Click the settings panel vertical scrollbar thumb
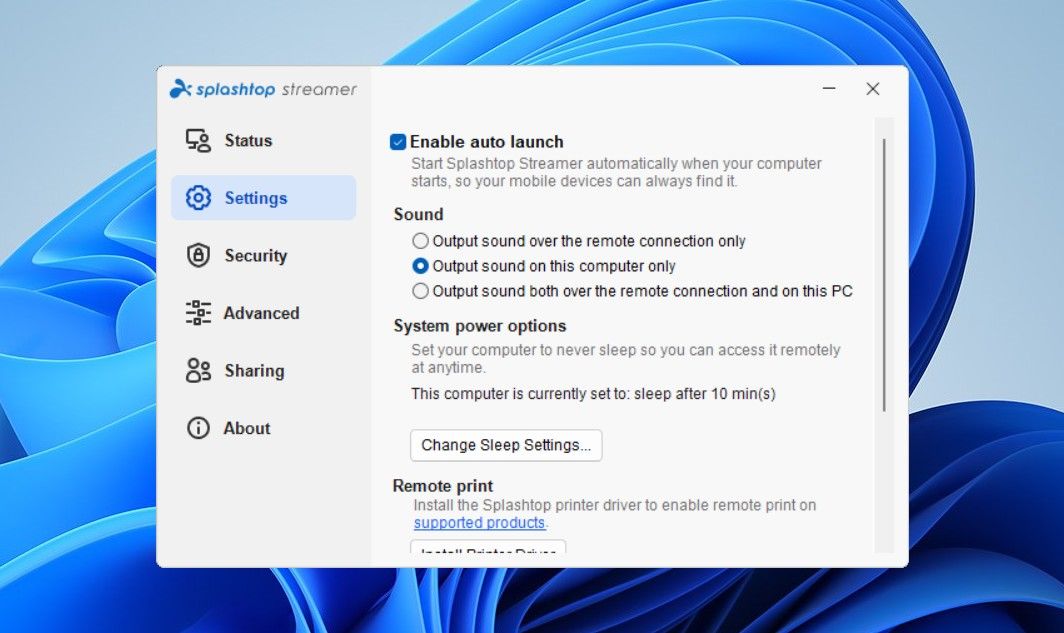 pyautogui.click(x=884, y=275)
